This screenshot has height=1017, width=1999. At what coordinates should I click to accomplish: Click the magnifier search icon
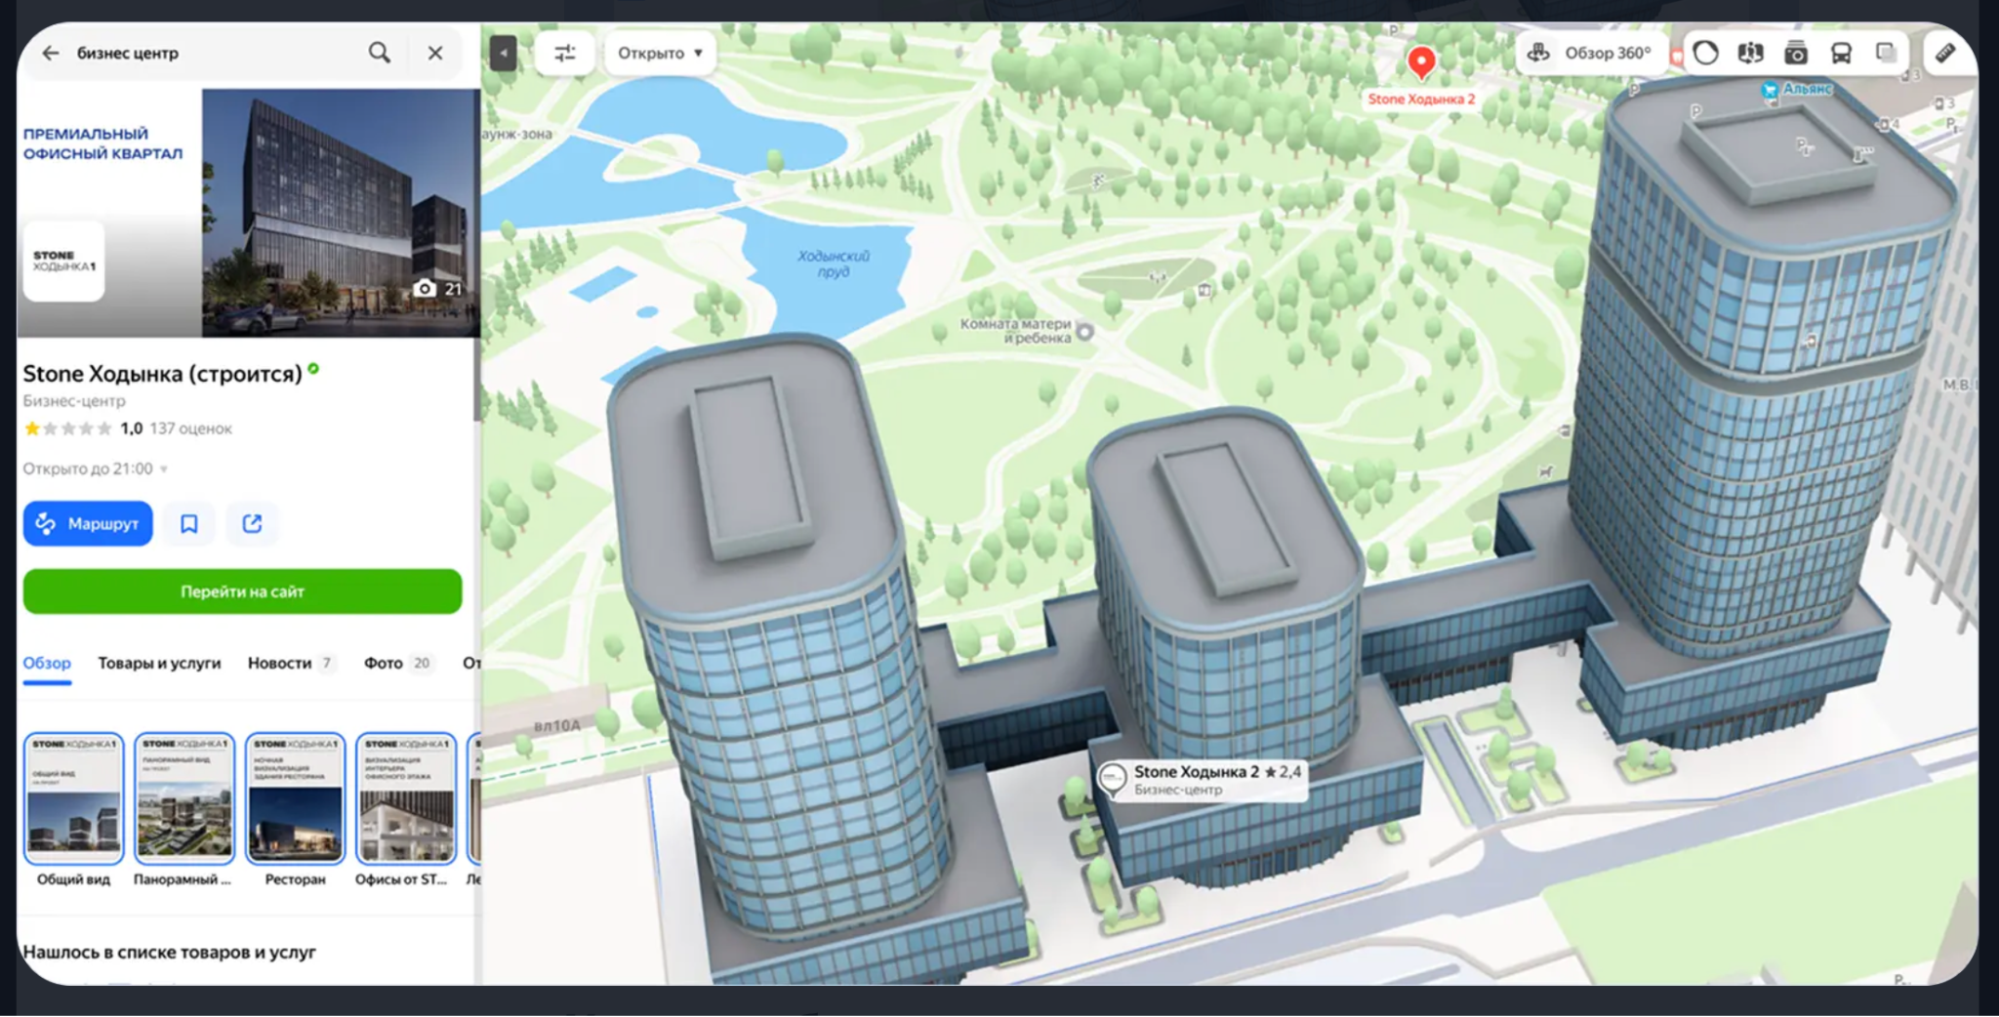[x=379, y=53]
